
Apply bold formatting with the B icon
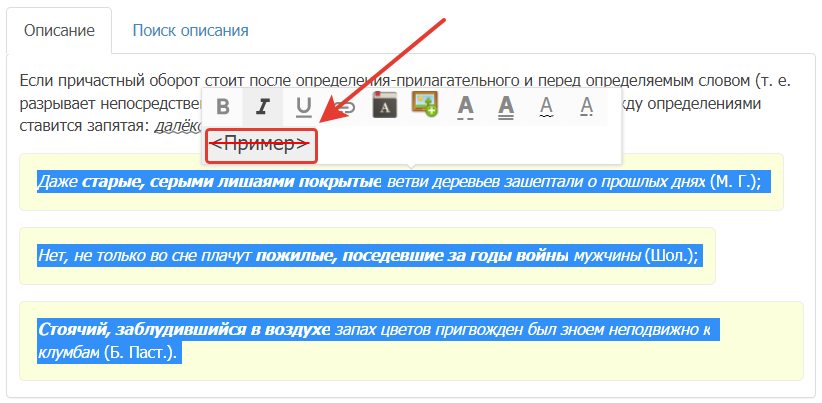[x=223, y=105]
